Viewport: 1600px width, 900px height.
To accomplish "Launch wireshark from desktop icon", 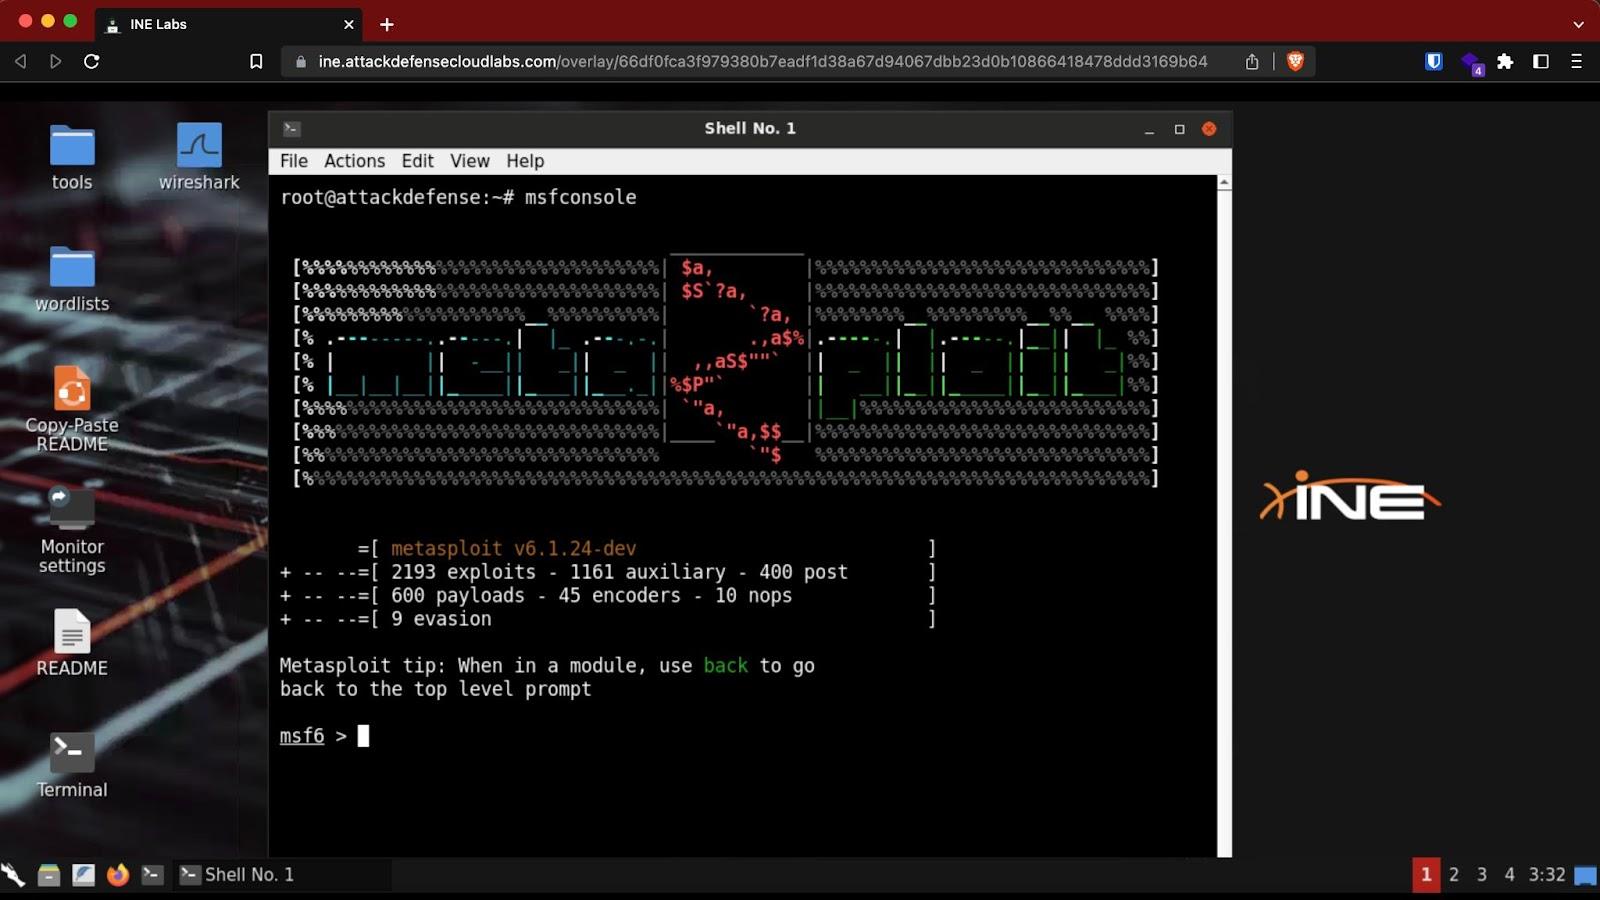I will pos(199,157).
